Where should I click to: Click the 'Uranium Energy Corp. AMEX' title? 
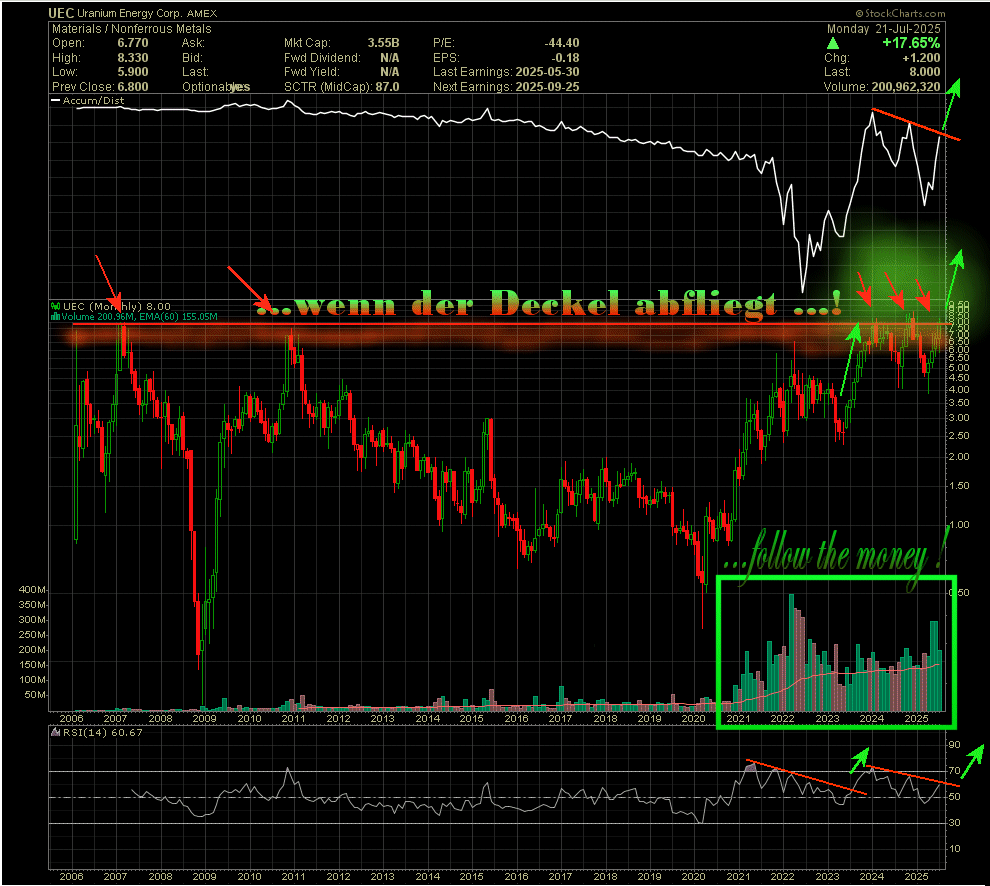(x=147, y=13)
